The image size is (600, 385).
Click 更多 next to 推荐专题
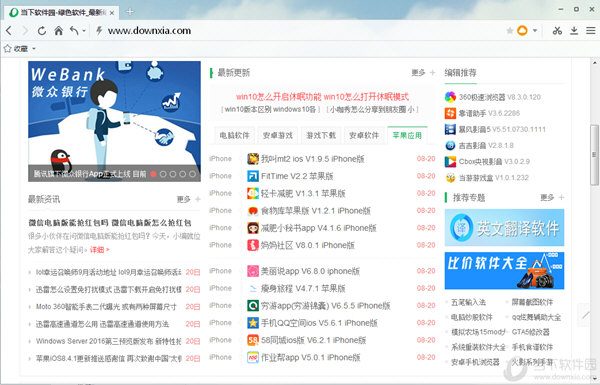[547, 197]
